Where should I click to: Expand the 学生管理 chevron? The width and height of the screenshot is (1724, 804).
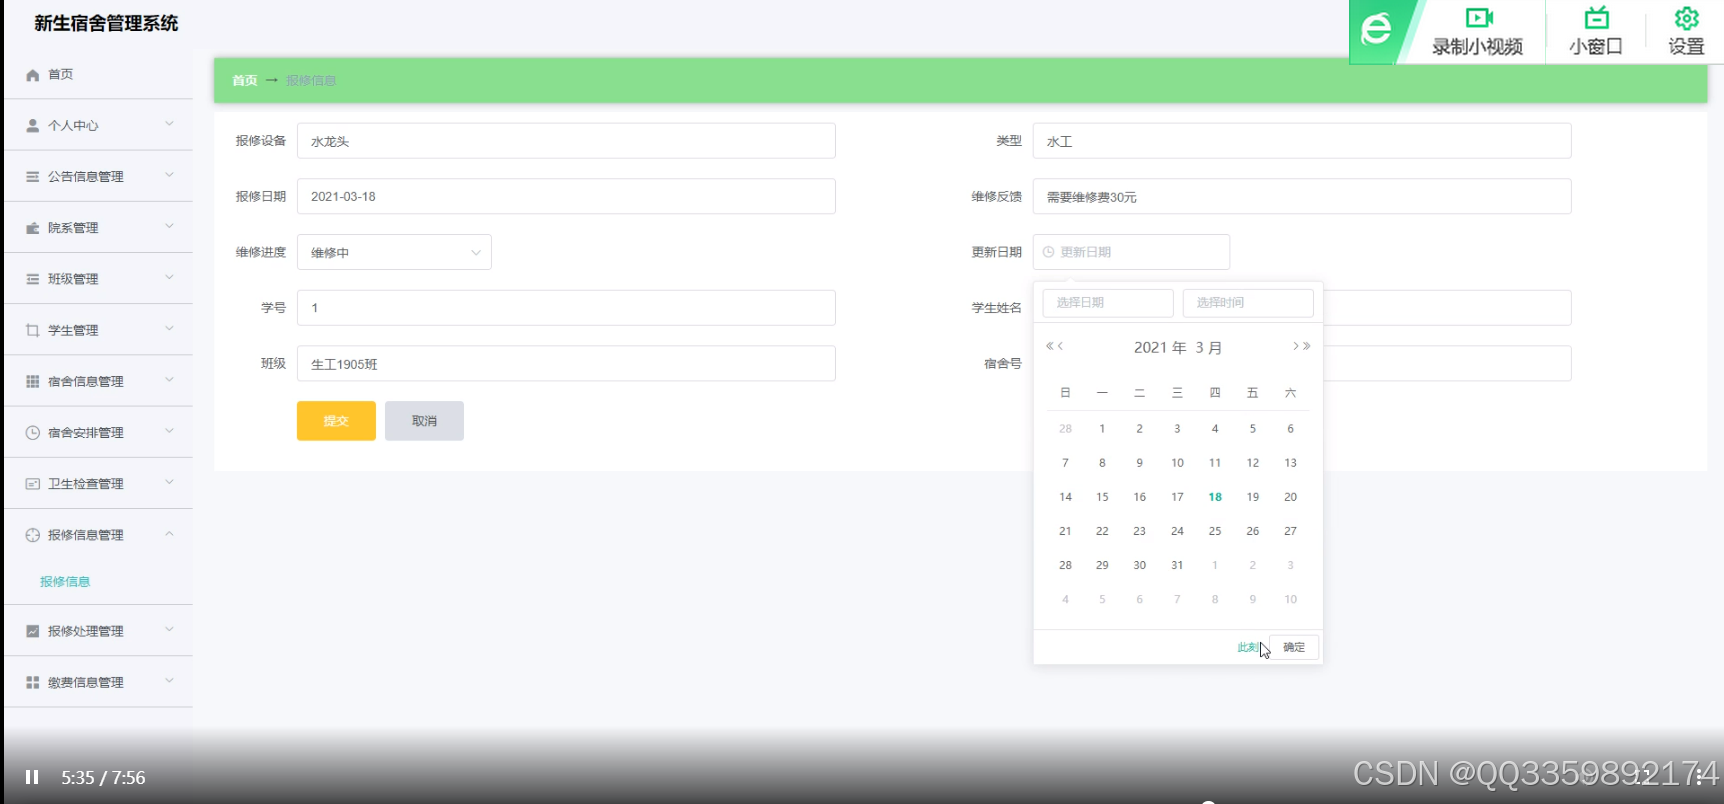[x=169, y=328]
